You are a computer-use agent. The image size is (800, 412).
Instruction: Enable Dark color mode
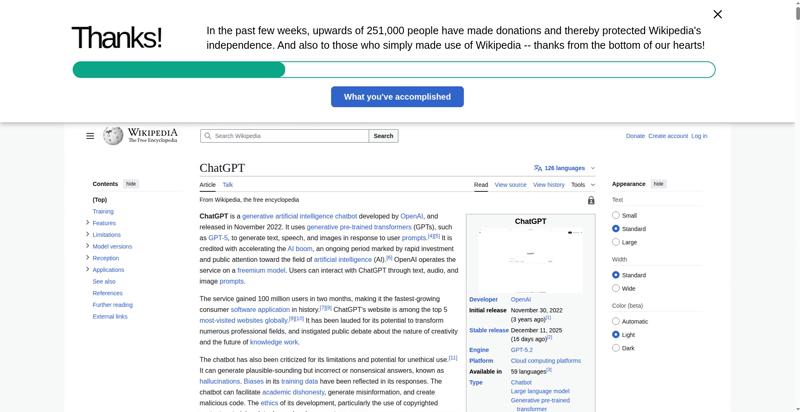click(616, 348)
